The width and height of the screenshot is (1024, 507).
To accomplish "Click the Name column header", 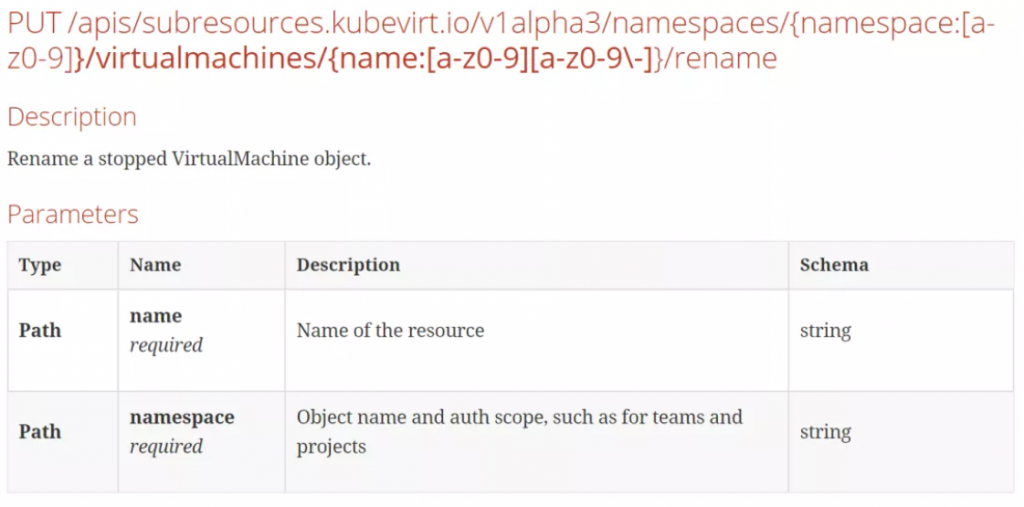I will click(x=155, y=265).
